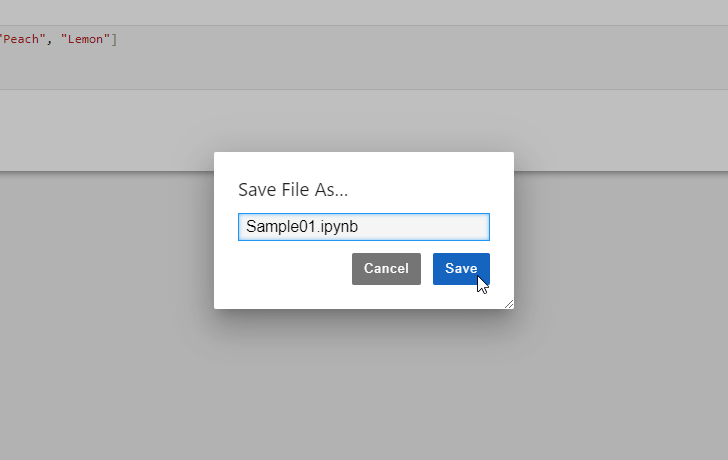Screen dimensions: 728x460
Task: Click the comma between Peach and Lemon
Action: 49,40
